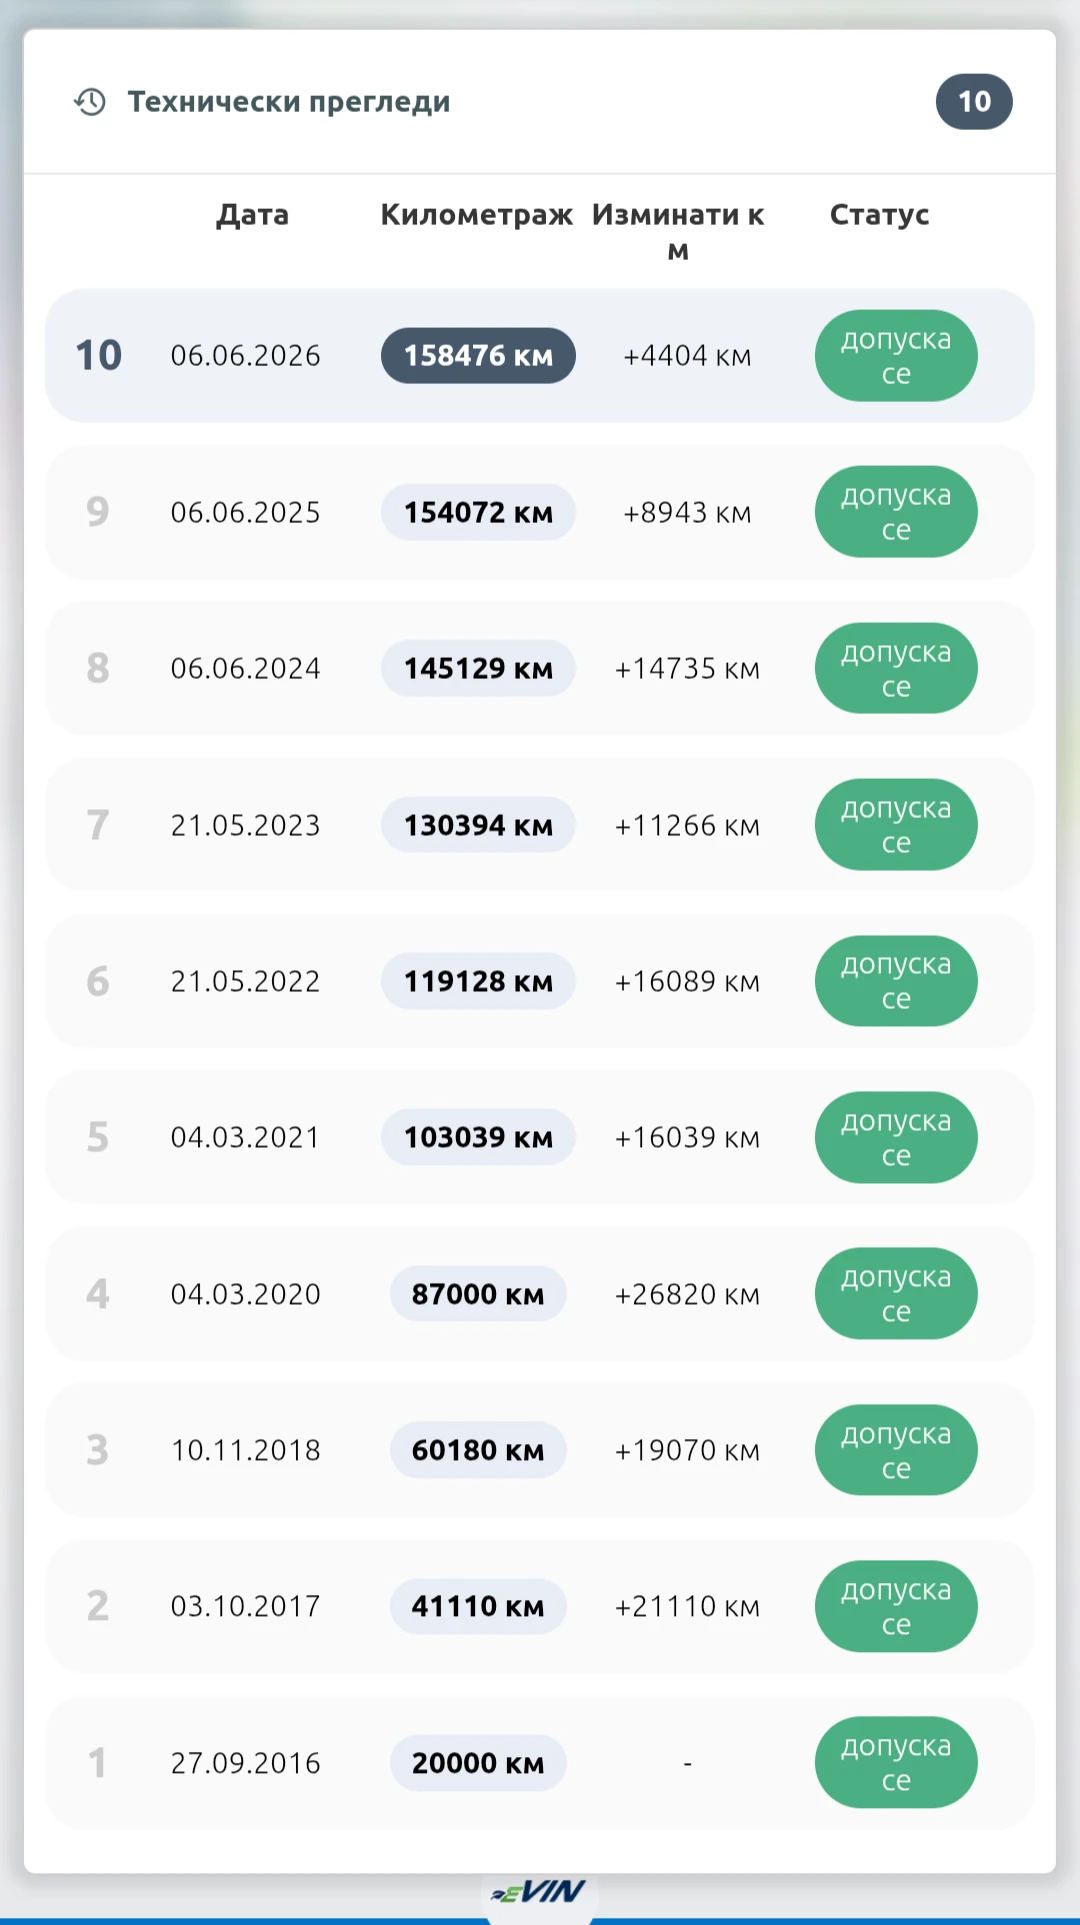The image size is (1080, 1925).
Task: Click the eVIN logo at bottom
Action: [x=538, y=1892]
